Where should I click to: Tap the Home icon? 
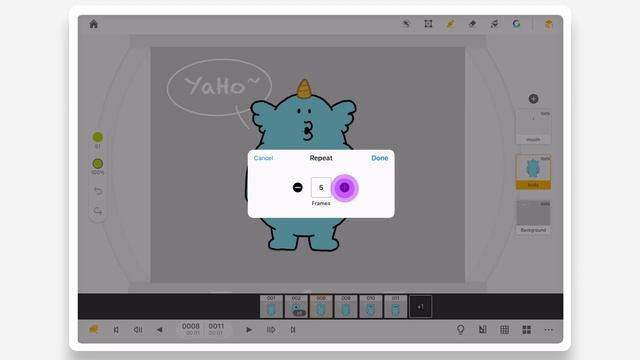tap(93, 24)
